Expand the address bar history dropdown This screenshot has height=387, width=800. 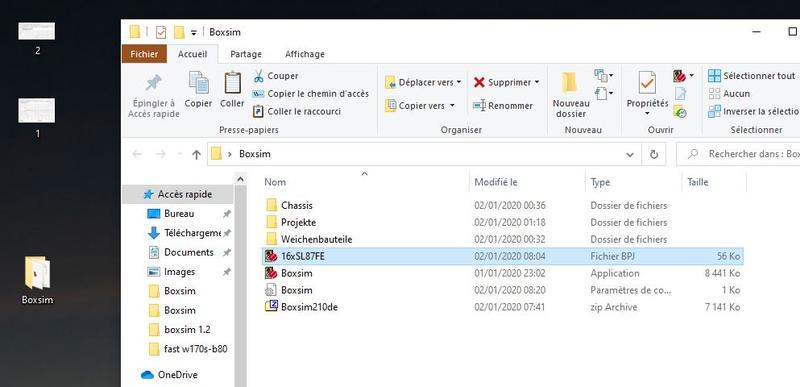[630, 154]
